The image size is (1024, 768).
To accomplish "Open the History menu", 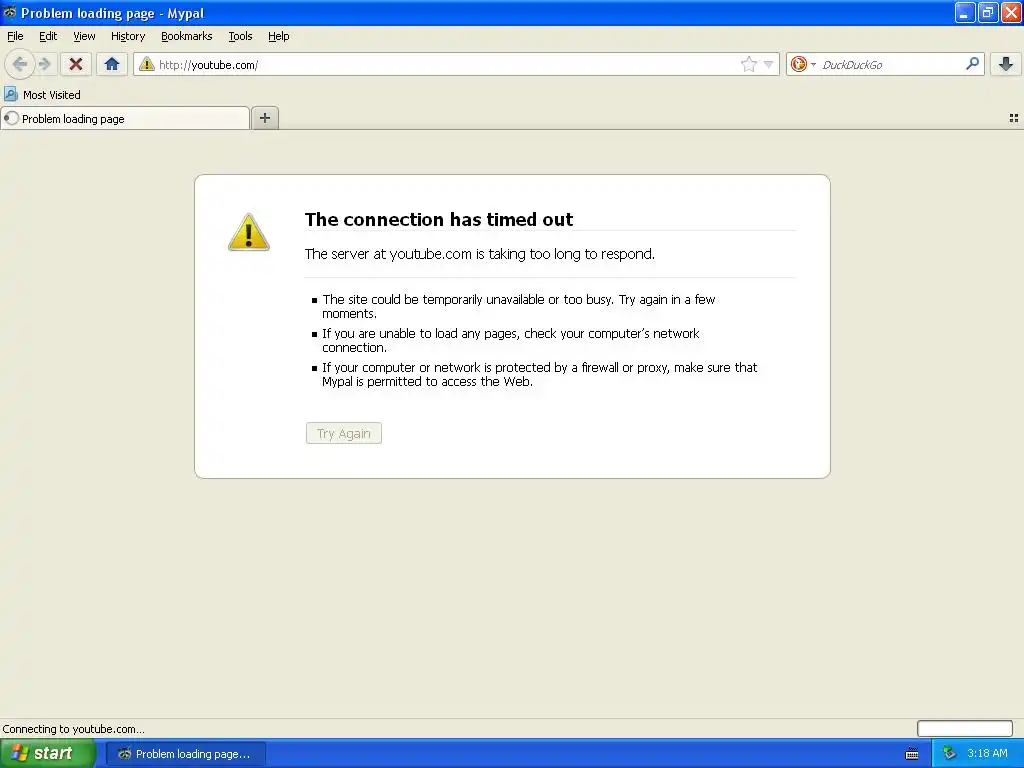I will click(128, 36).
